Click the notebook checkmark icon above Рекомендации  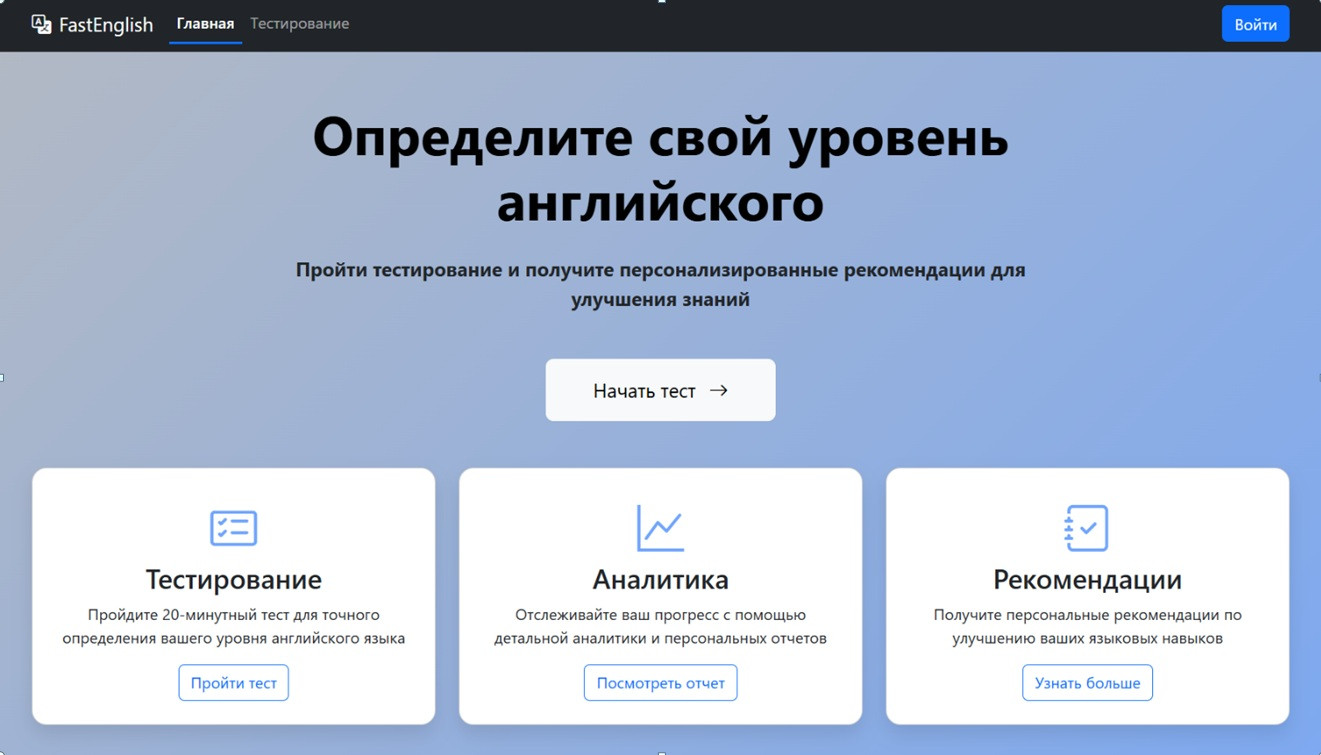click(x=1087, y=528)
